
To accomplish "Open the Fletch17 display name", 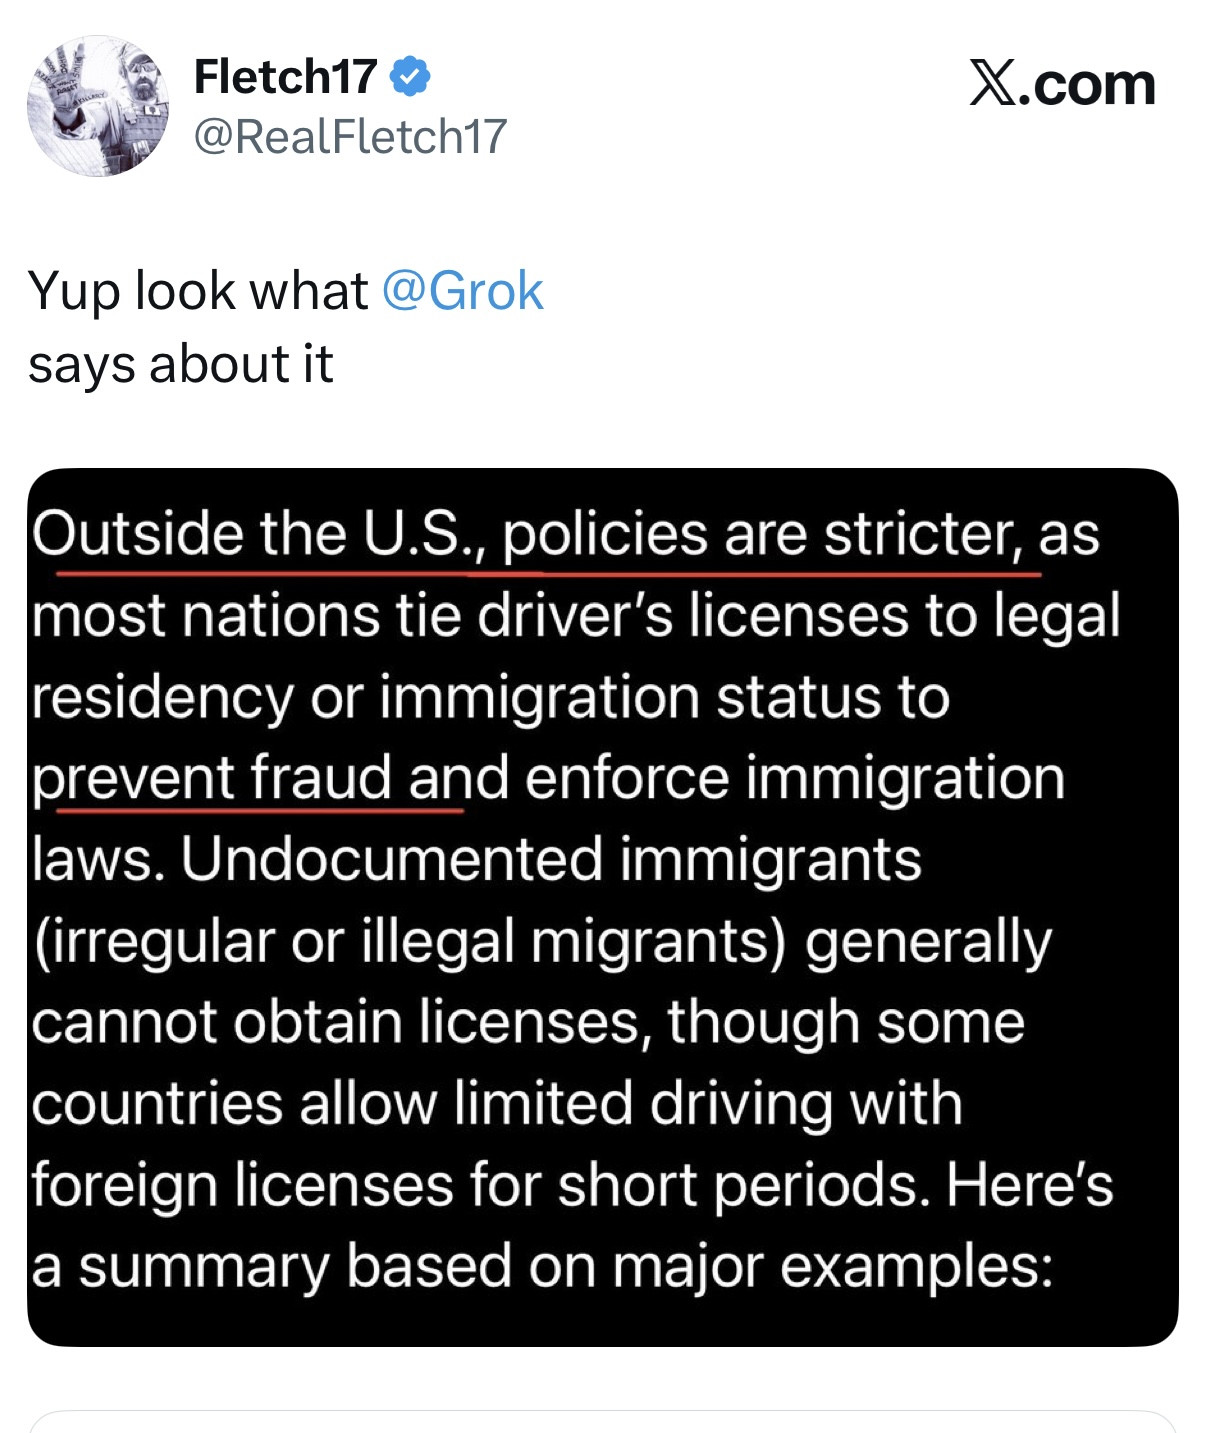I will pyautogui.click(x=285, y=77).
